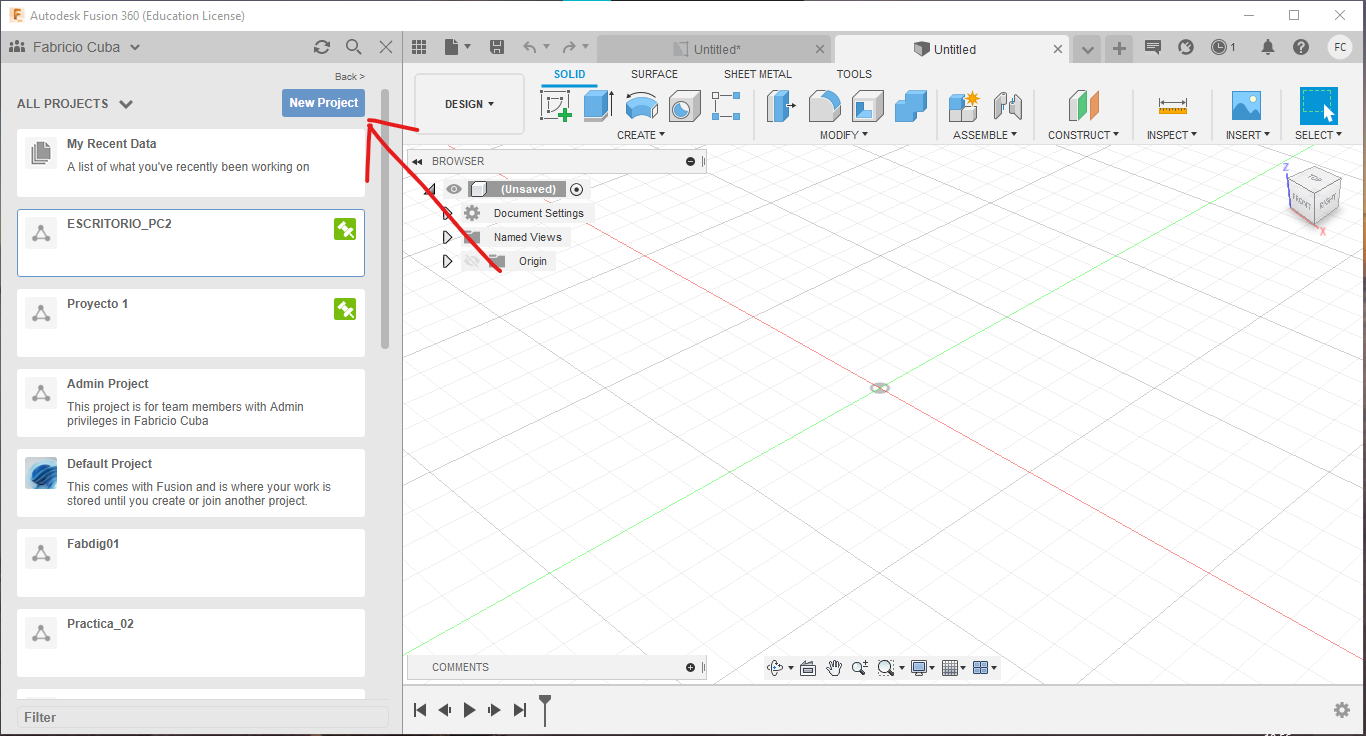Viewport: 1366px width, 736px height.
Task: Open the notifications bell
Action: pos(1268,47)
